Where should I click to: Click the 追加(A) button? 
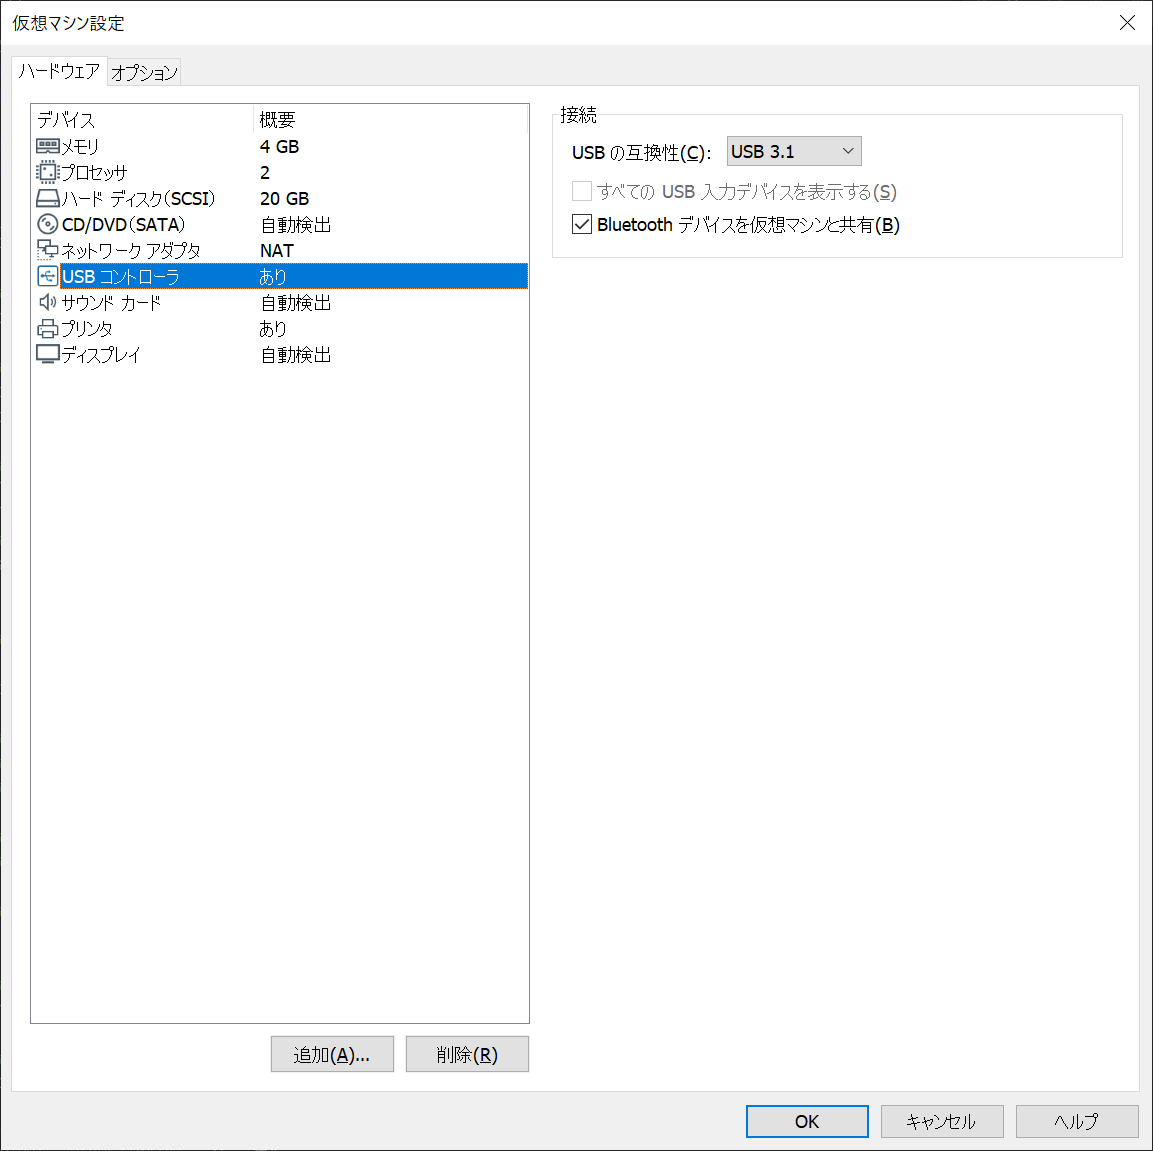tap(332, 1054)
